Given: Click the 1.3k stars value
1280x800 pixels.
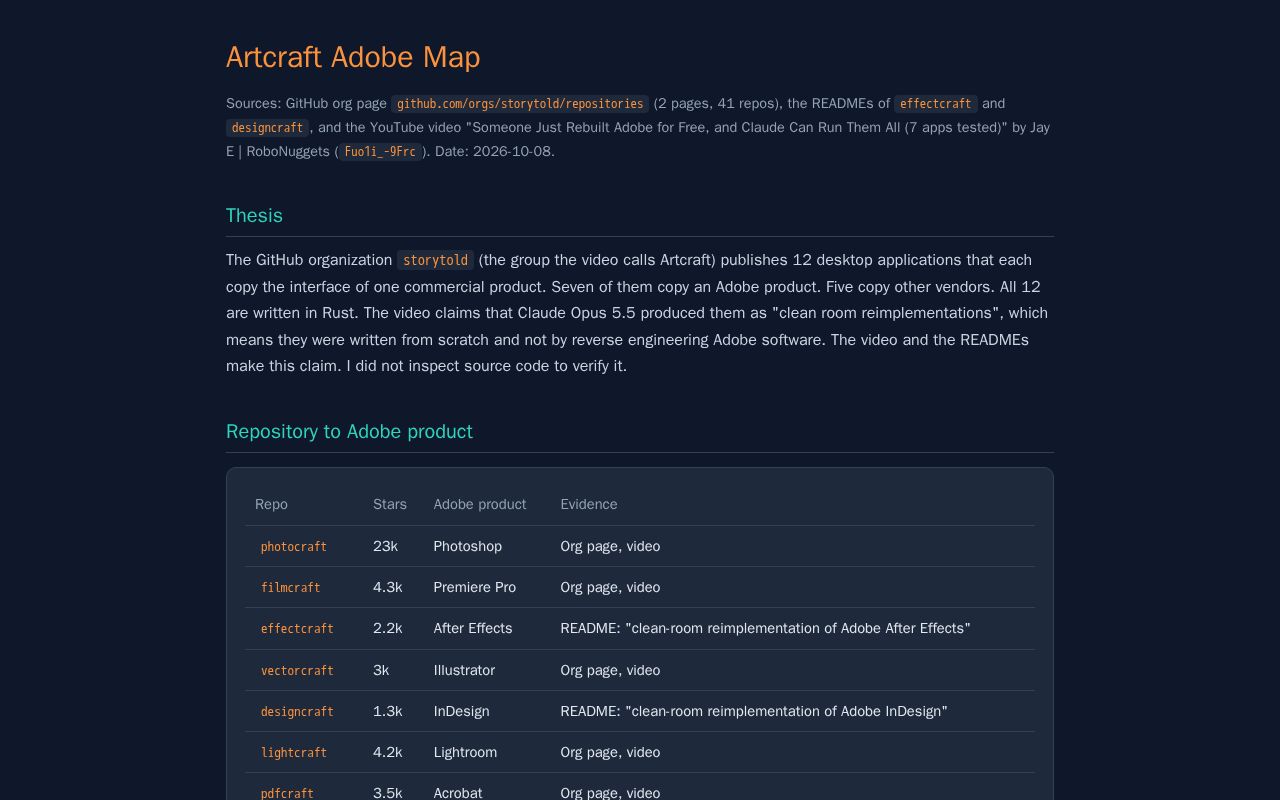Looking at the screenshot, I should (x=388, y=711).
